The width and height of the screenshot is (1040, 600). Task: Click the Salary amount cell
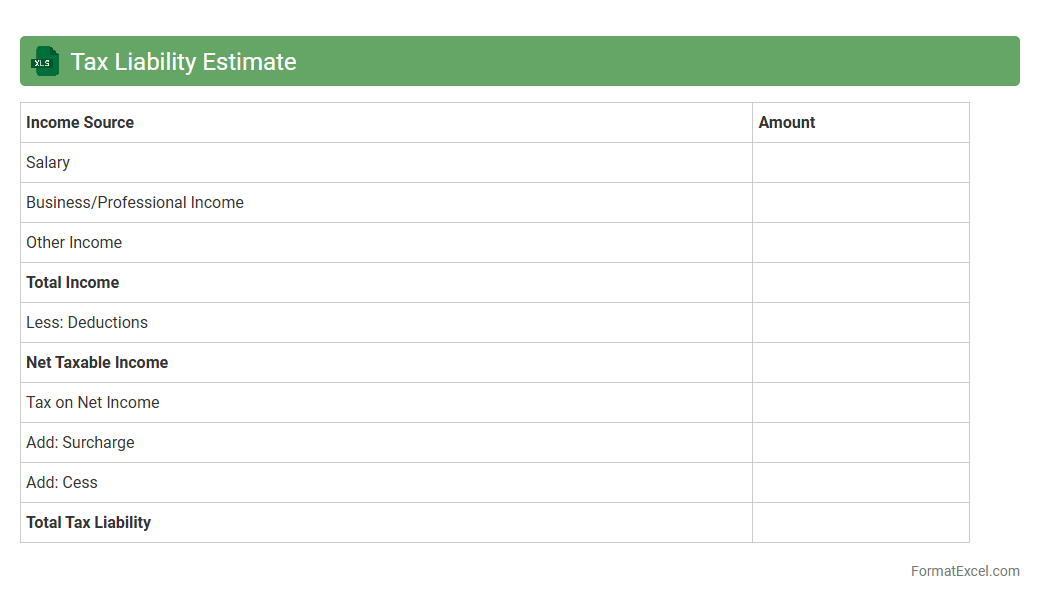point(860,162)
